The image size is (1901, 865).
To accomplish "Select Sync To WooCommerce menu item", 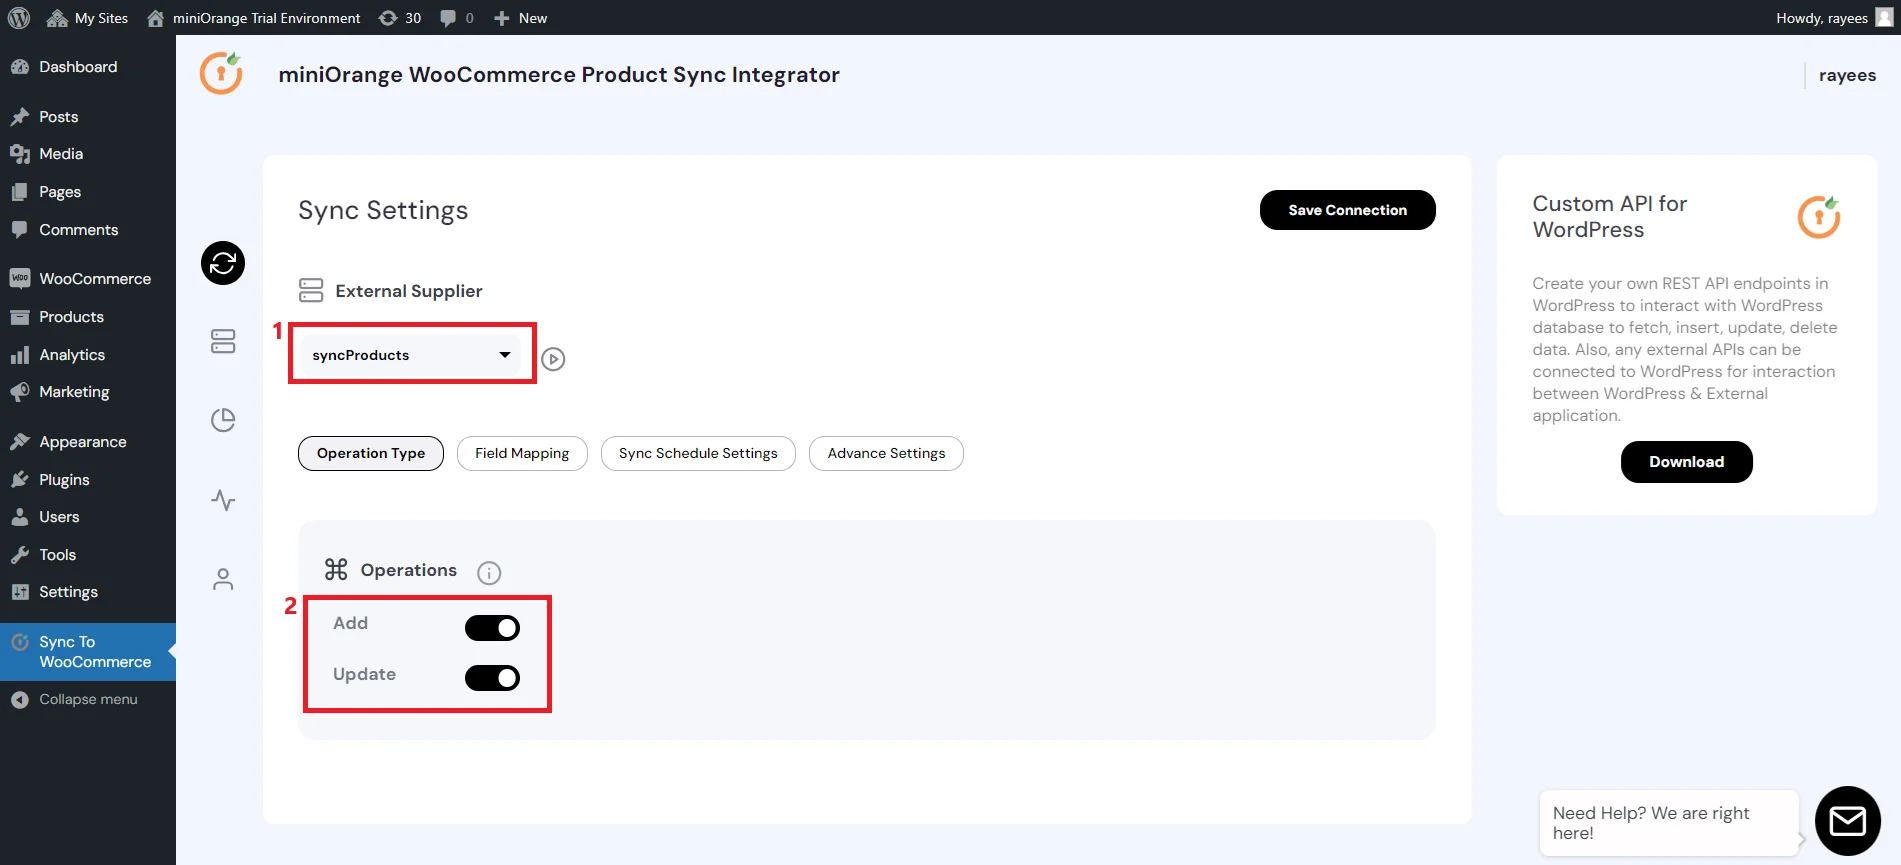I will point(88,652).
